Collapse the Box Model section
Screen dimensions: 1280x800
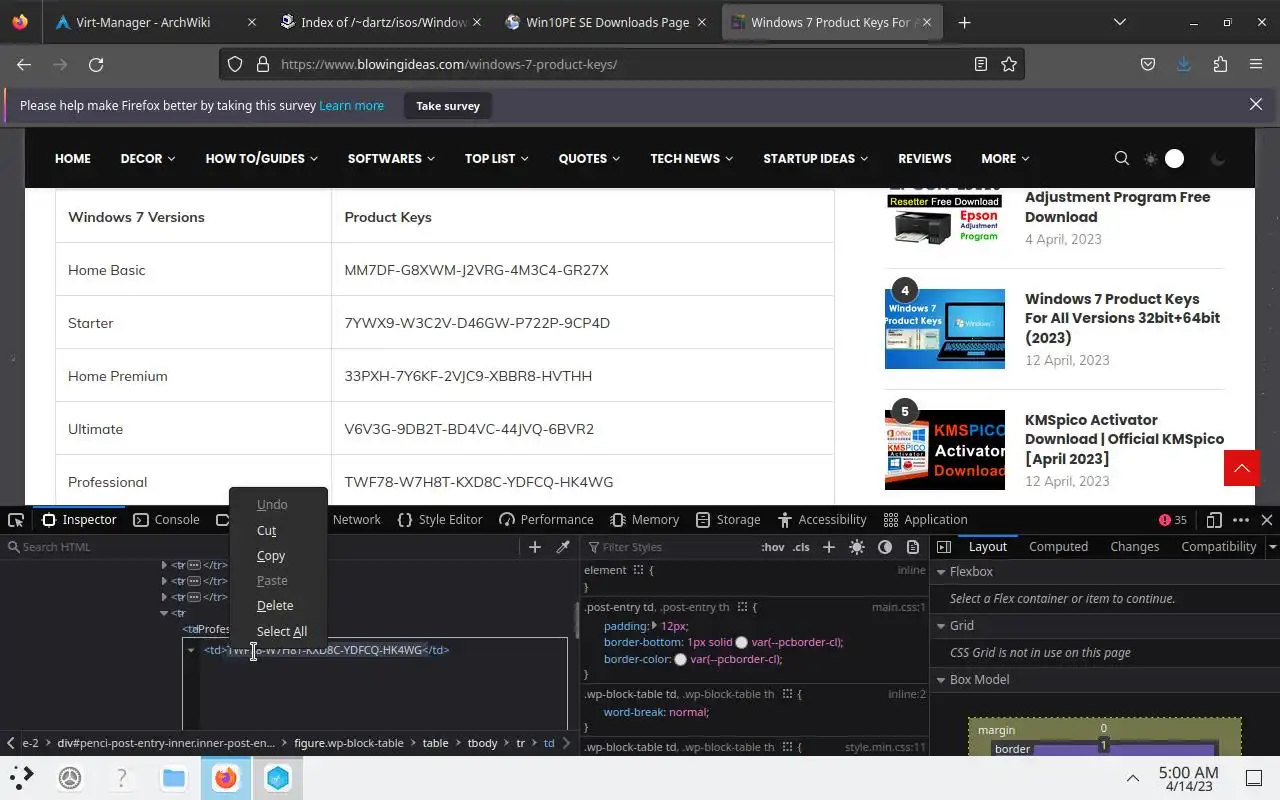click(x=940, y=680)
